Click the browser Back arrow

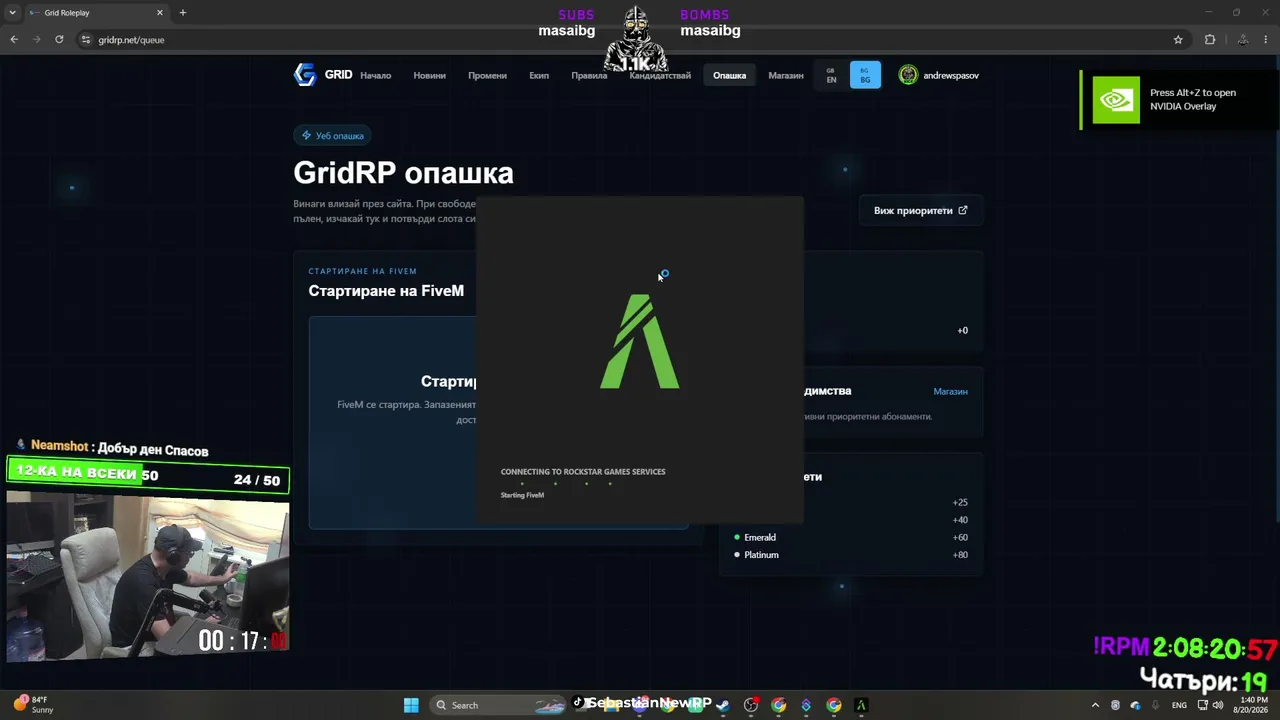[14, 40]
